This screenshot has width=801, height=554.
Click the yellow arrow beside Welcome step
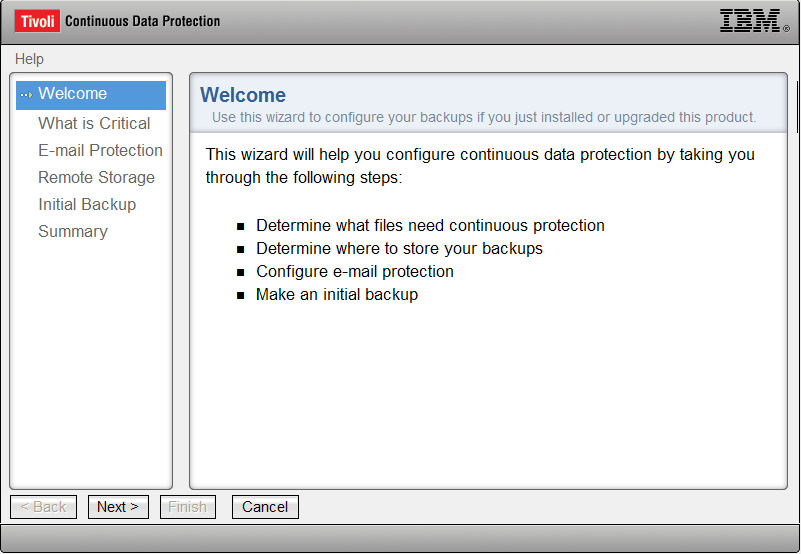pos(27,95)
